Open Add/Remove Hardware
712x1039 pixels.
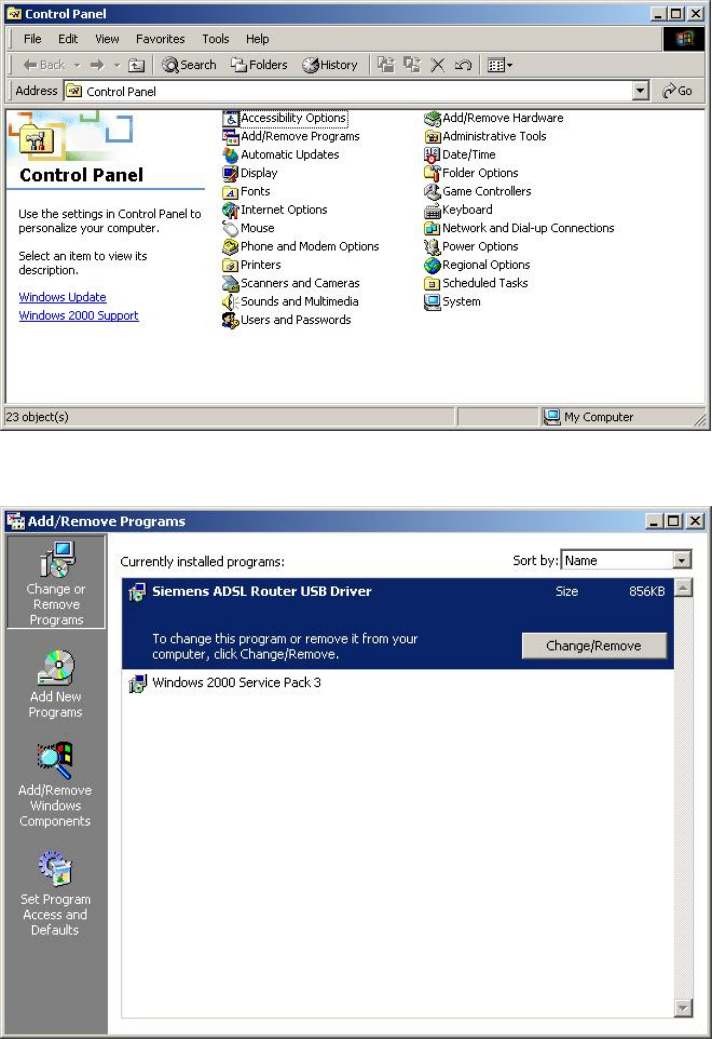coord(494,118)
